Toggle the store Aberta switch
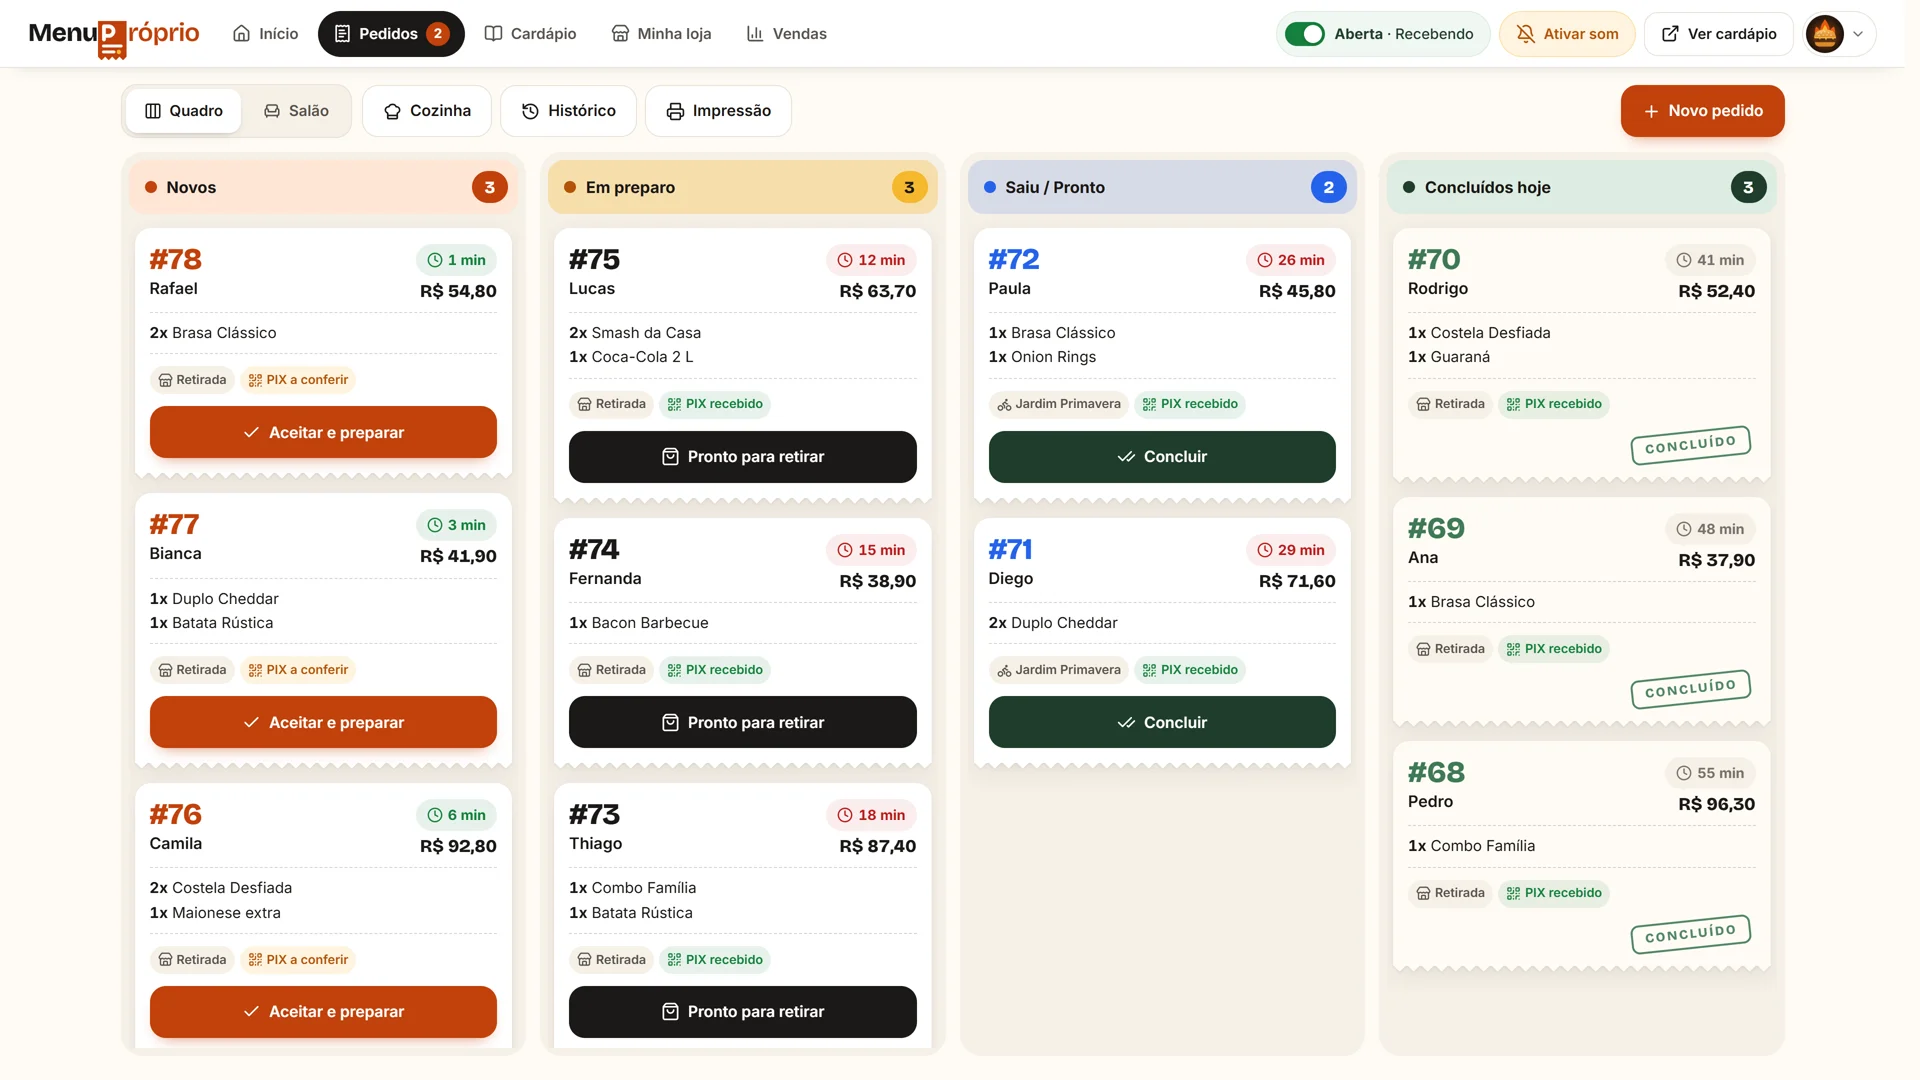Viewport: 1920px width, 1080px height. click(x=1305, y=34)
